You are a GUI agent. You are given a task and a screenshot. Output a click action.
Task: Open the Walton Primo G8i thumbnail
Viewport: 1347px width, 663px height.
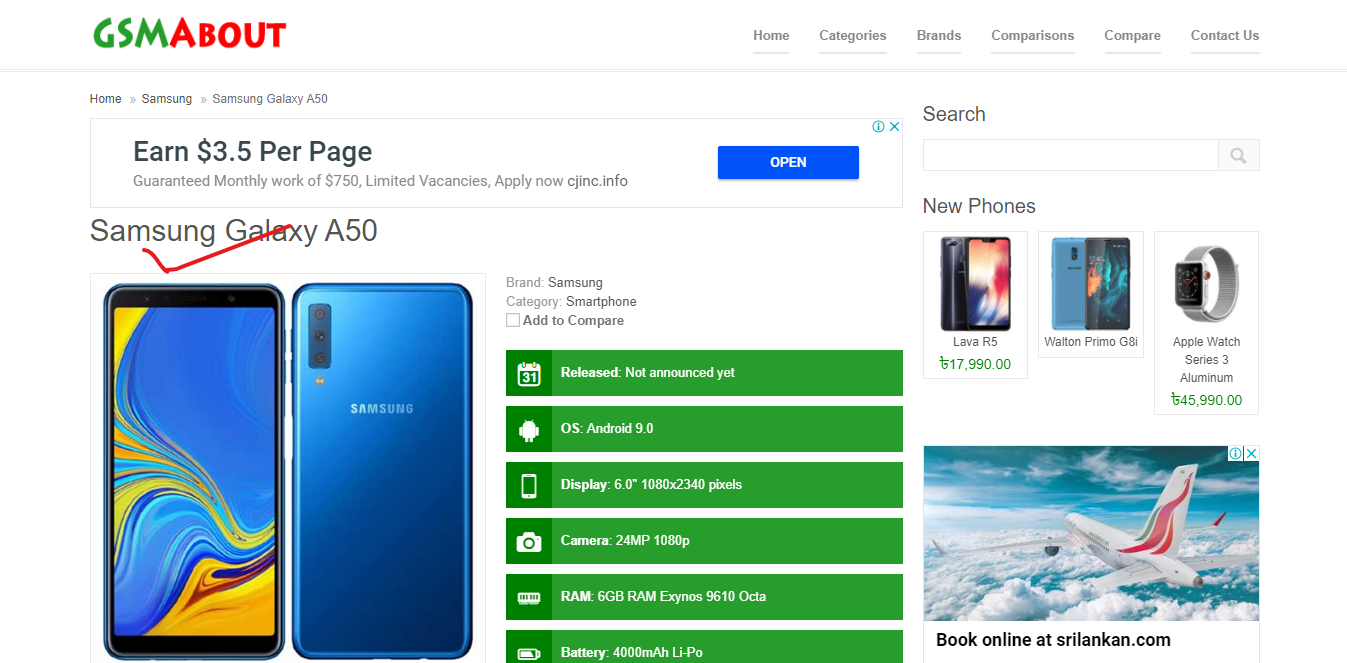pyautogui.click(x=1091, y=284)
